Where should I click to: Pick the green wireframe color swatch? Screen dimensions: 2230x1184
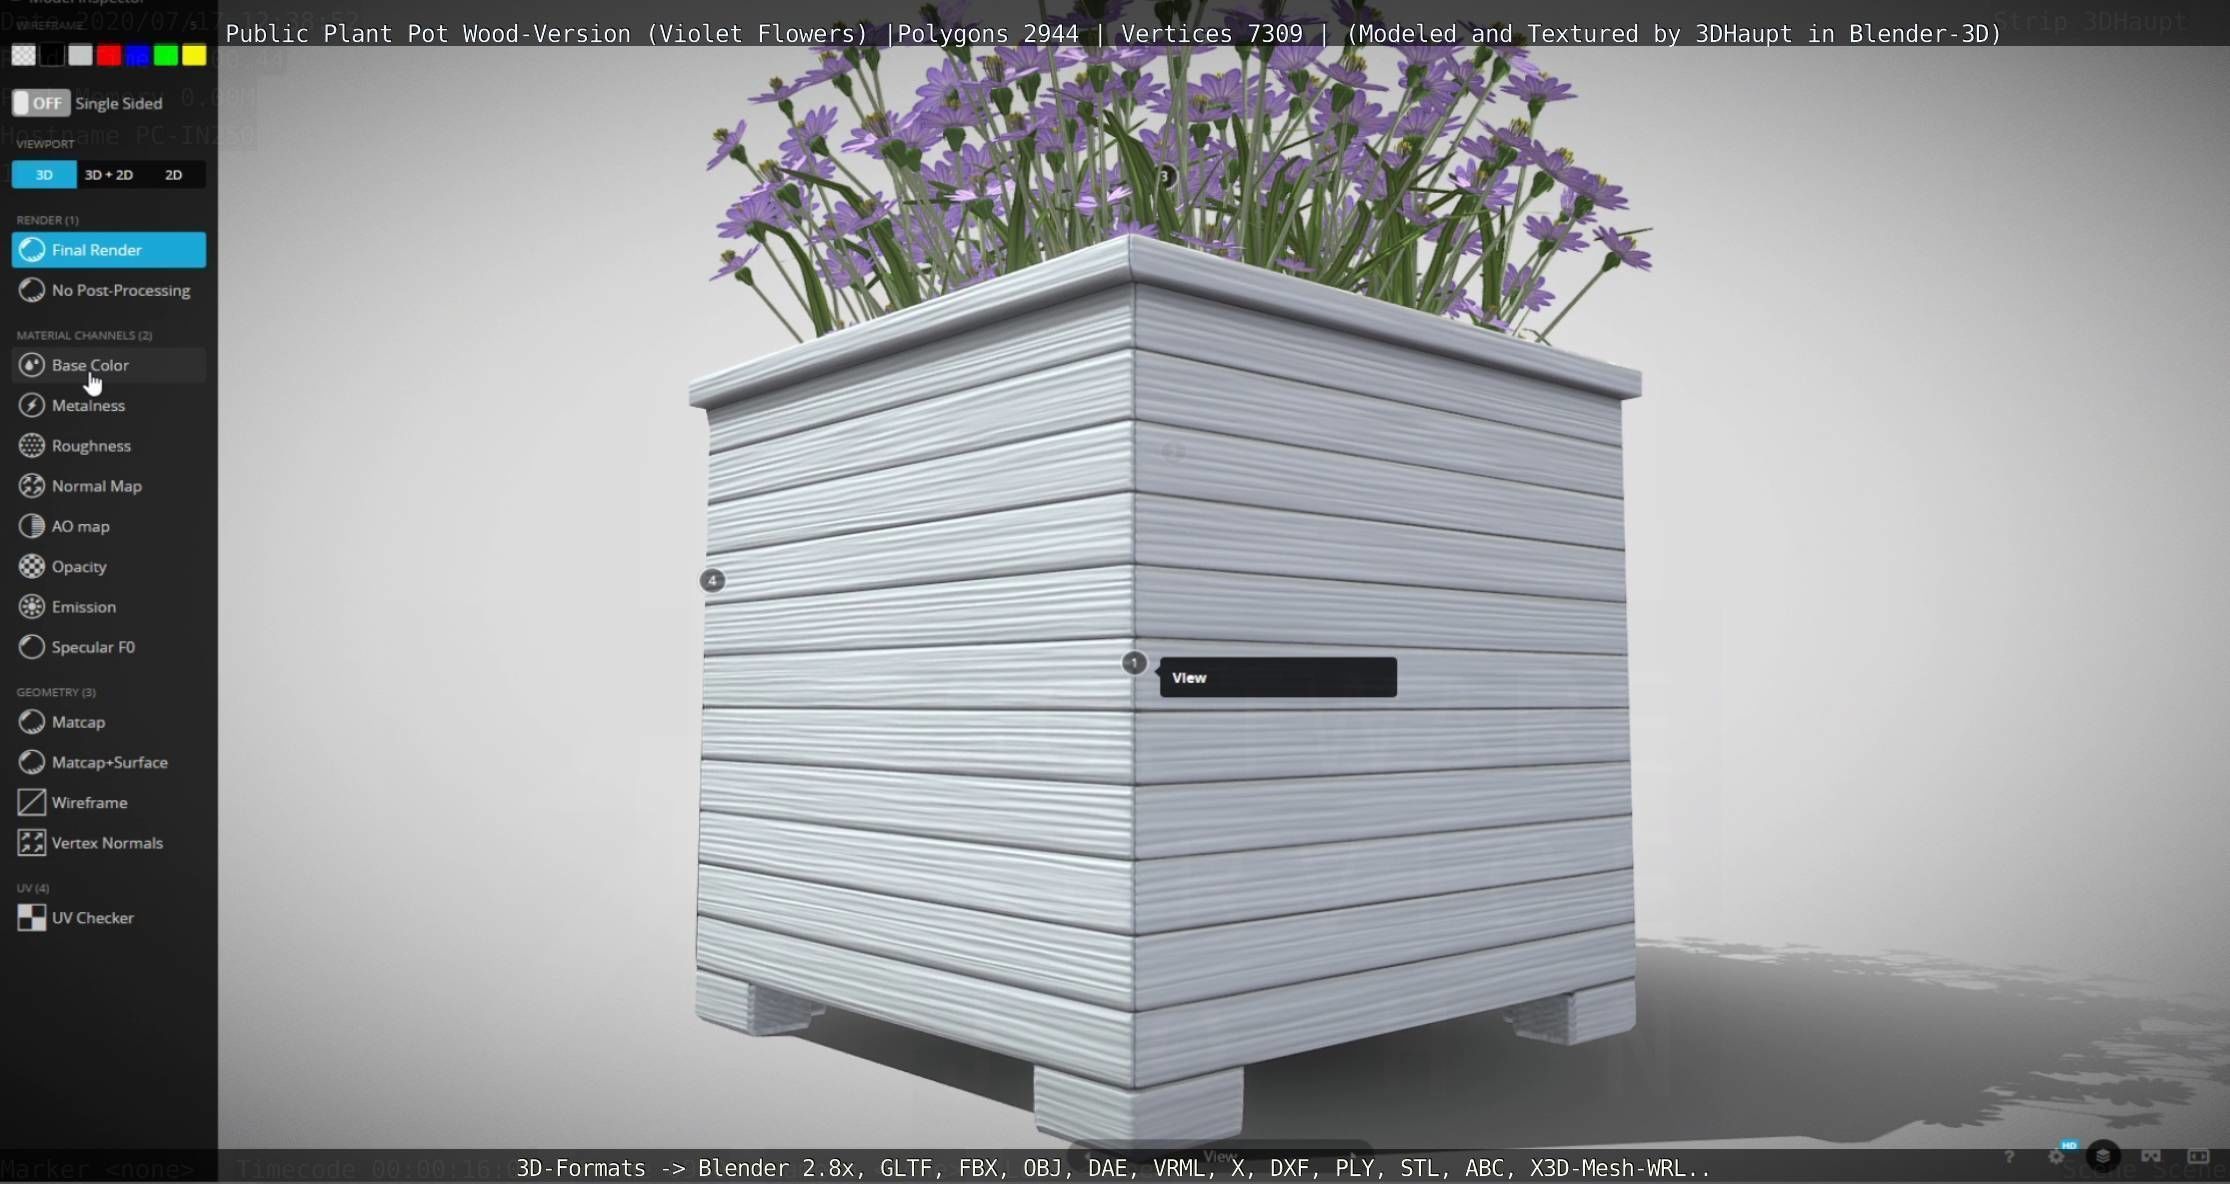pyautogui.click(x=166, y=55)
